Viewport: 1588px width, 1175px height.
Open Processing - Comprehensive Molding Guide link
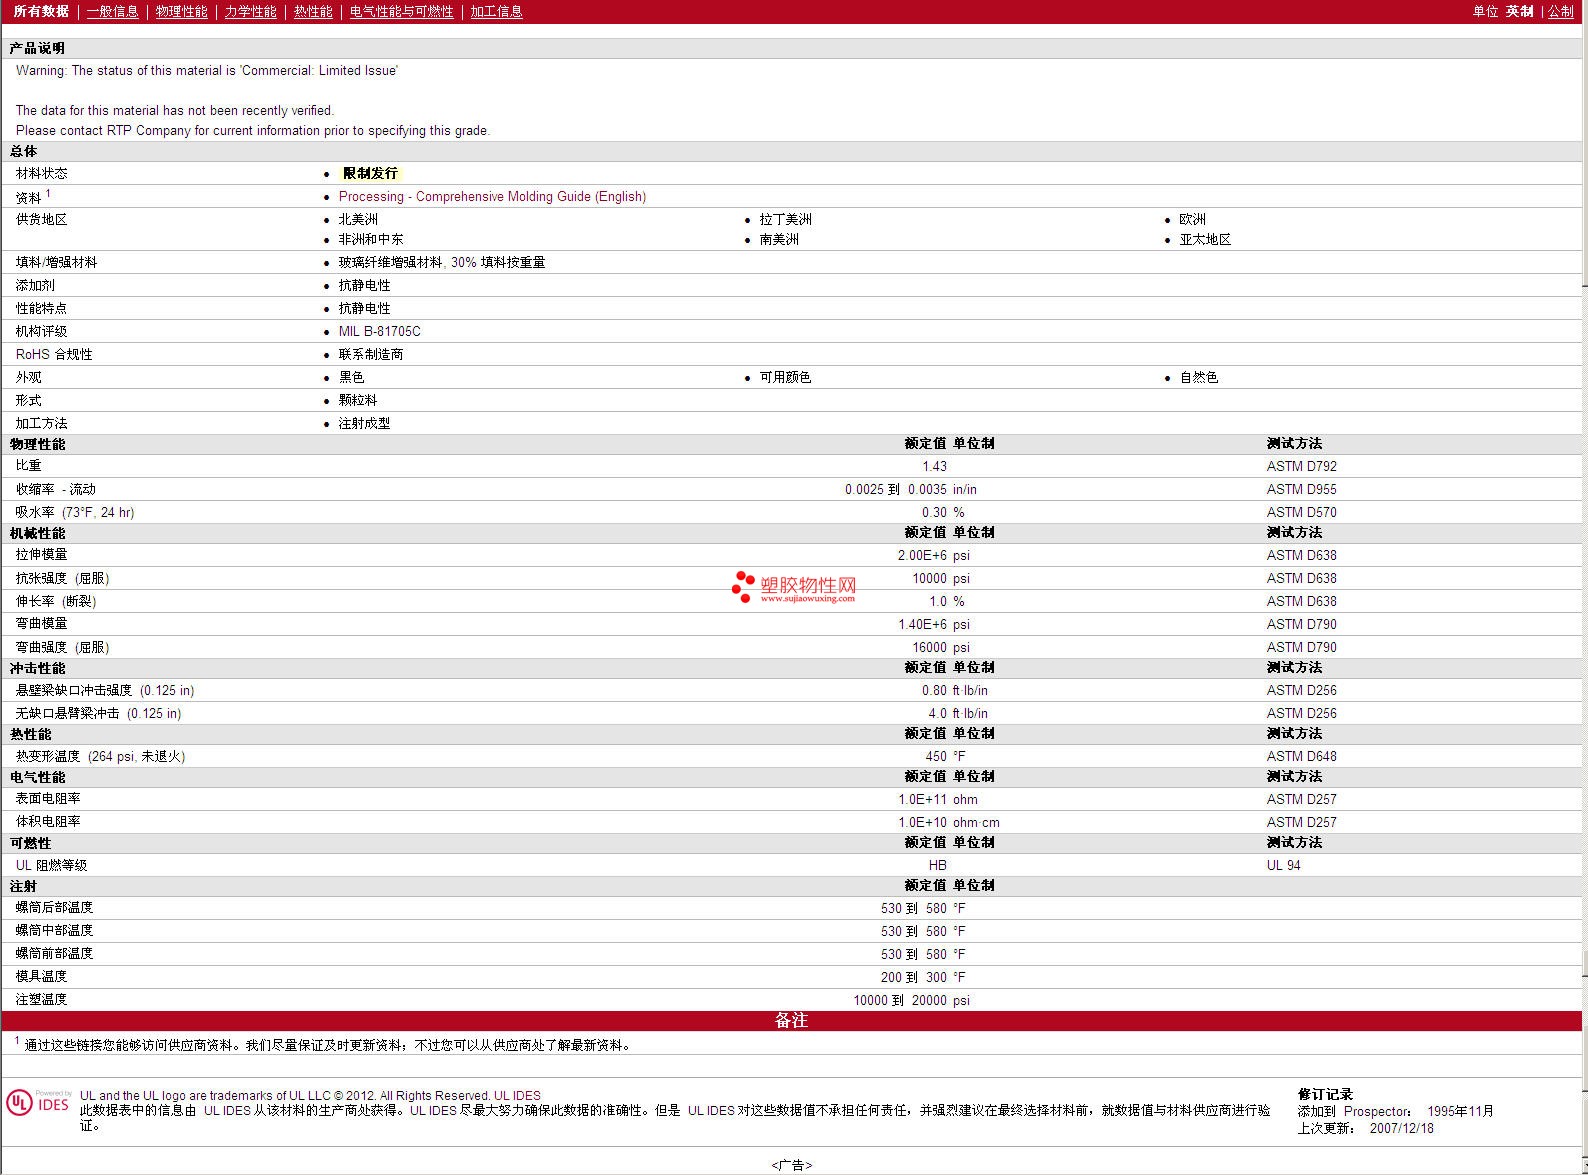(492, 197)
